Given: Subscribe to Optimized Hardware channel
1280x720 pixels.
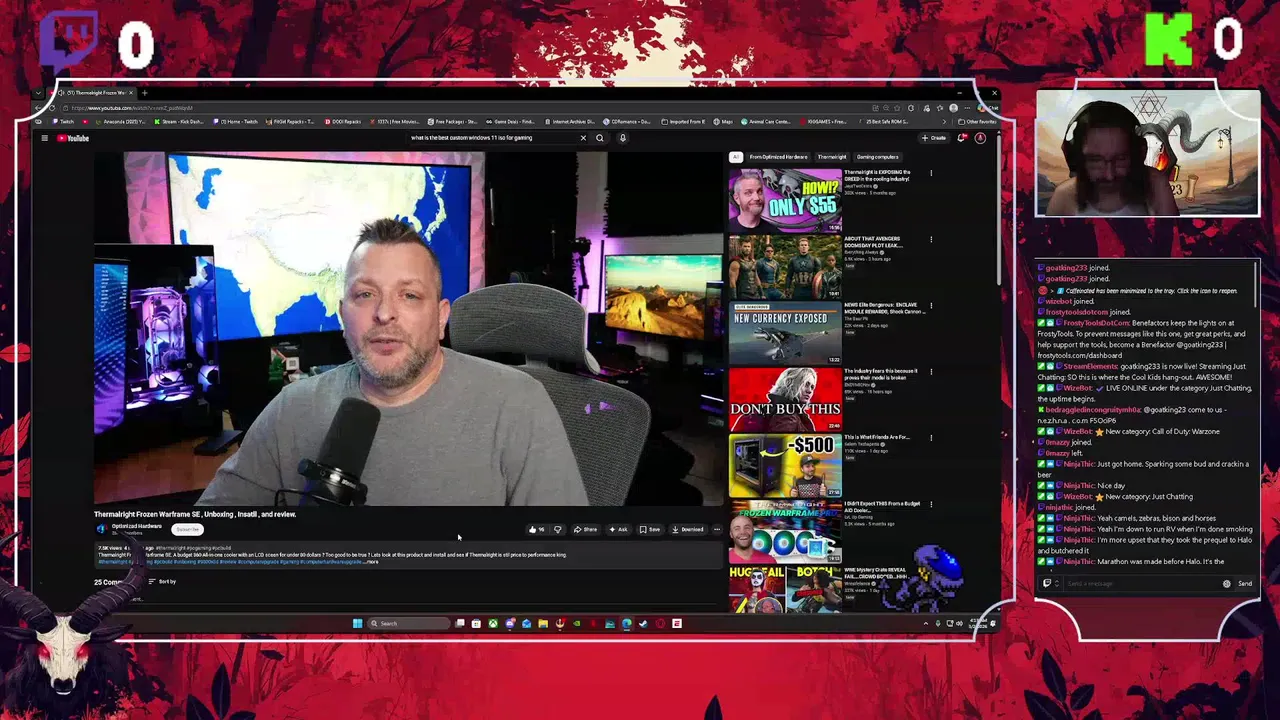Looking at the screenshot, I should (187, 529).
